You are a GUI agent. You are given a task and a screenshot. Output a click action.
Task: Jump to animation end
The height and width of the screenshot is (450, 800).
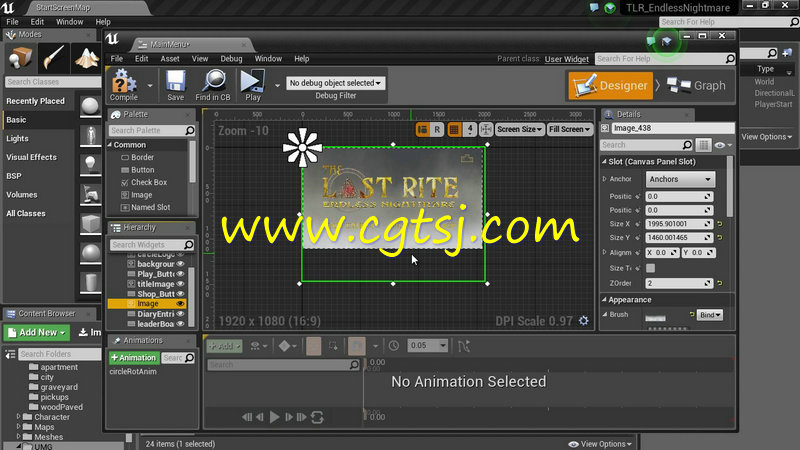[x=302, y=417]
